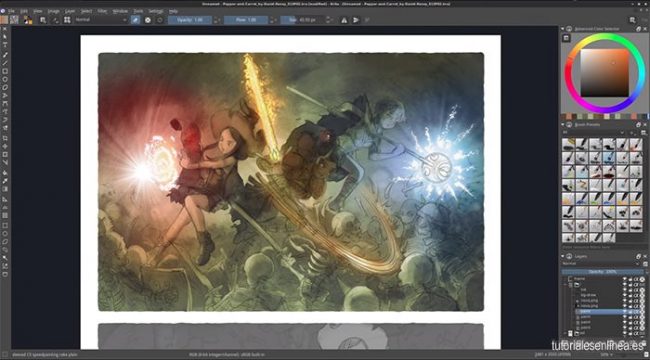The width and height of the screenshot is (650, 360).
Task: Open the foreground/background color selector in the toolbar
Action: (28, 20)
